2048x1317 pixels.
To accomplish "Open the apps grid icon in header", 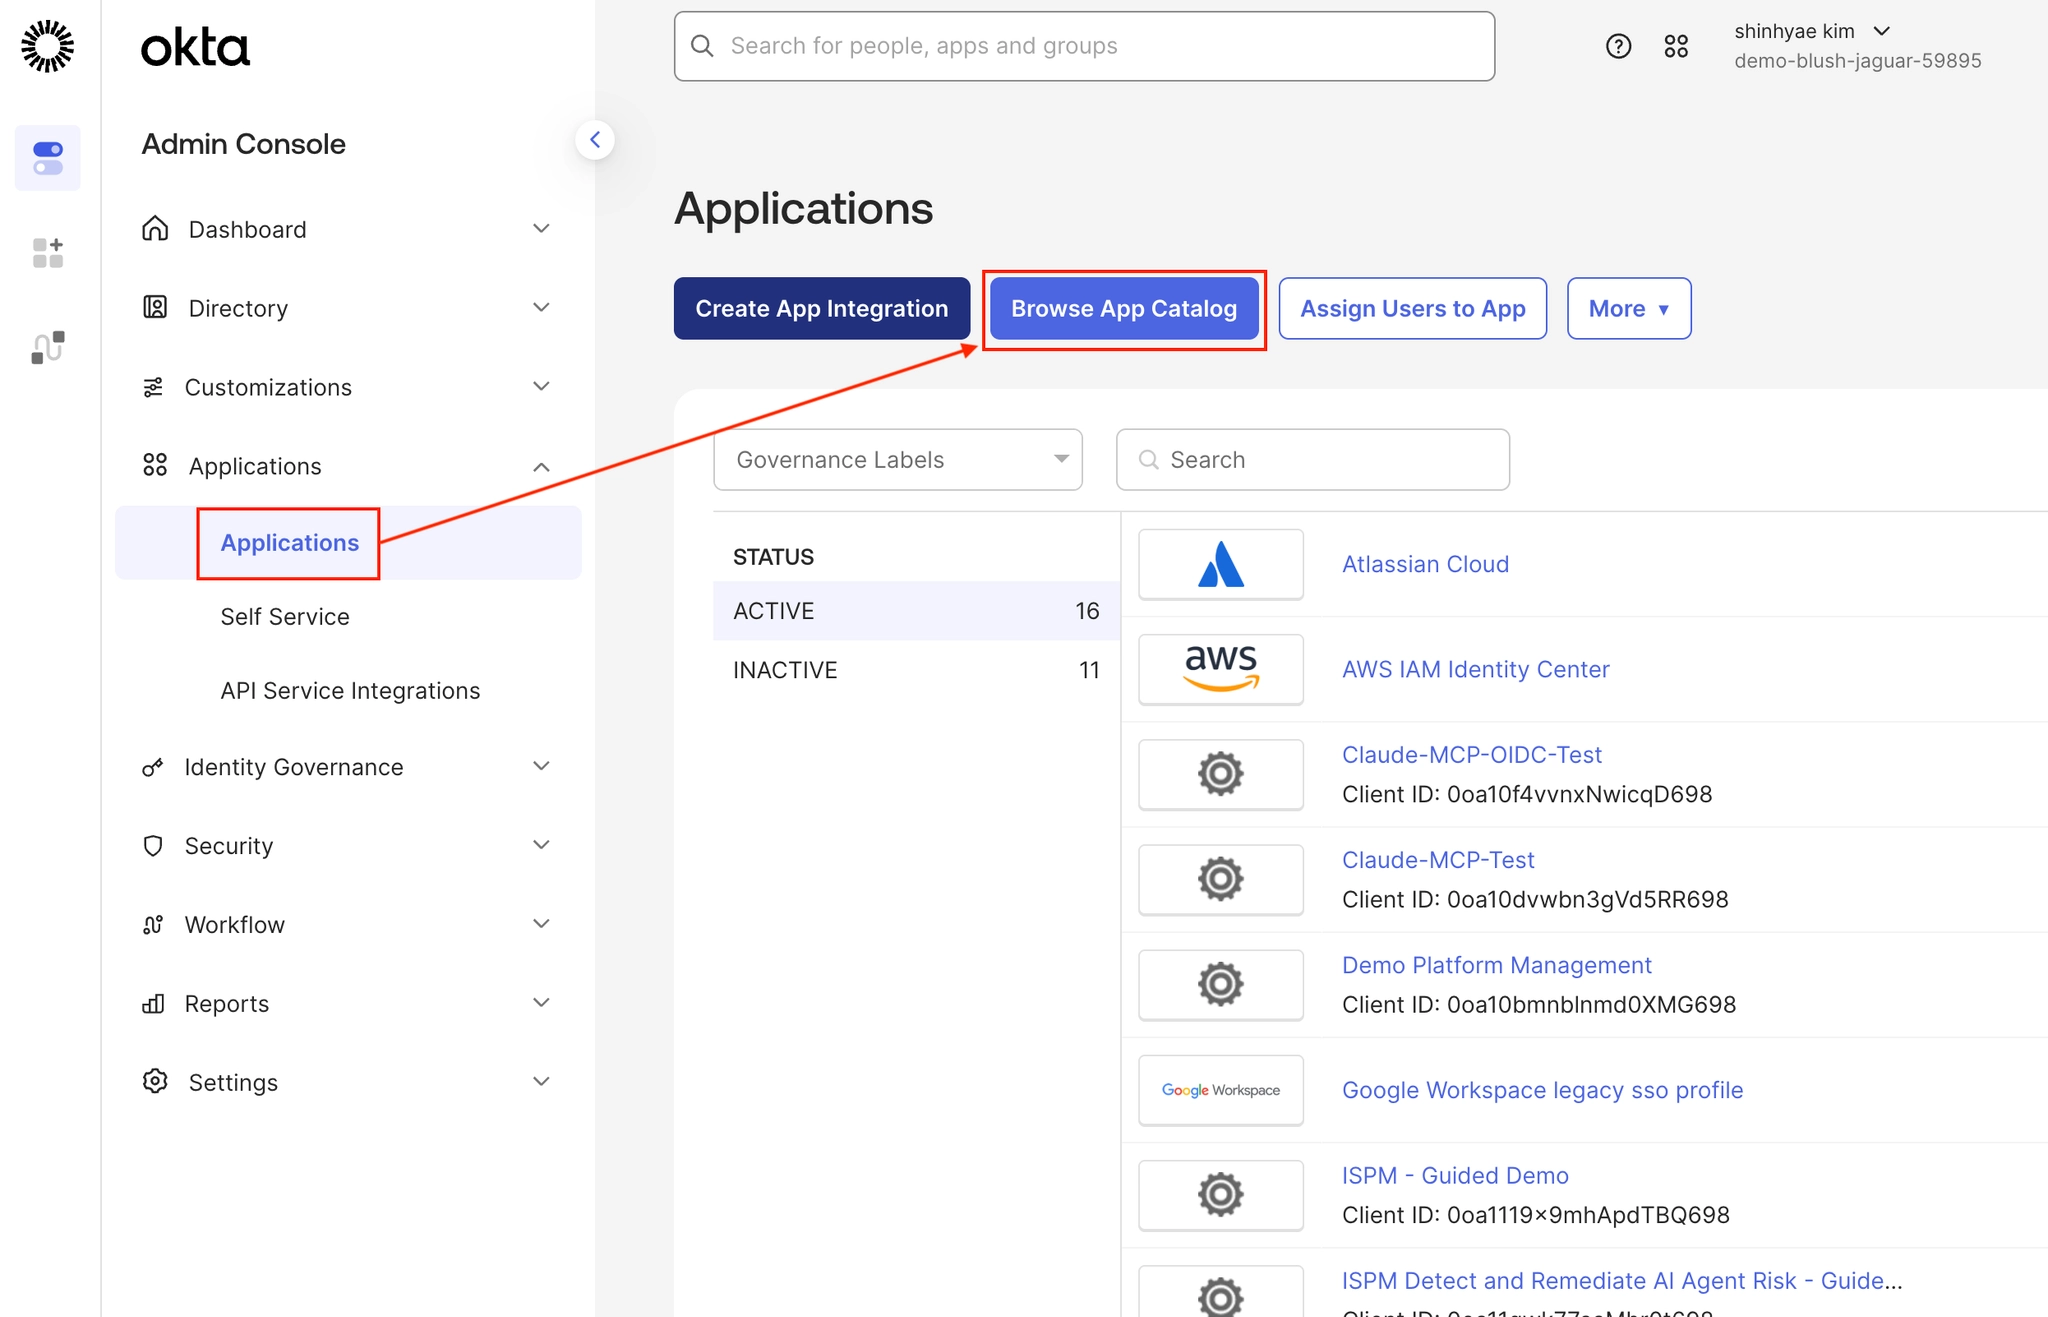I will point(1676,46).
